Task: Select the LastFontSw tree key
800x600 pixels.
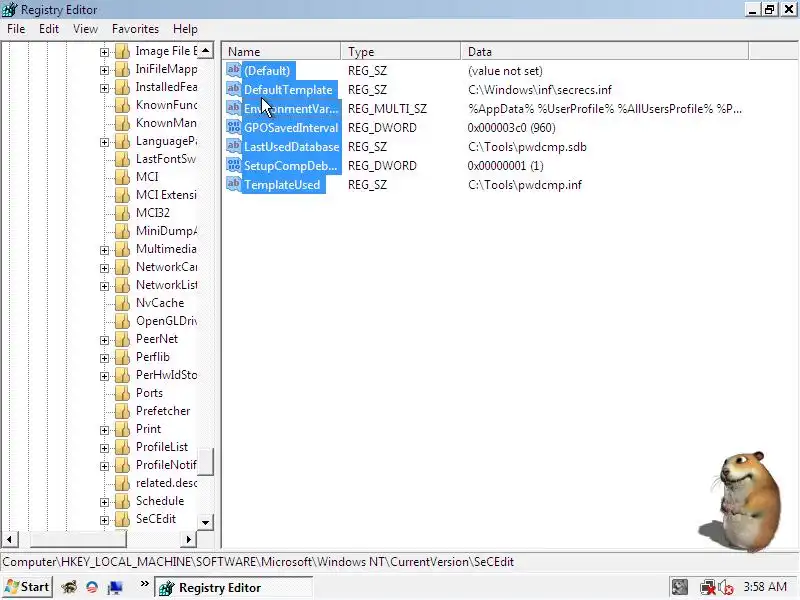Action: click(x=165, y=159)
